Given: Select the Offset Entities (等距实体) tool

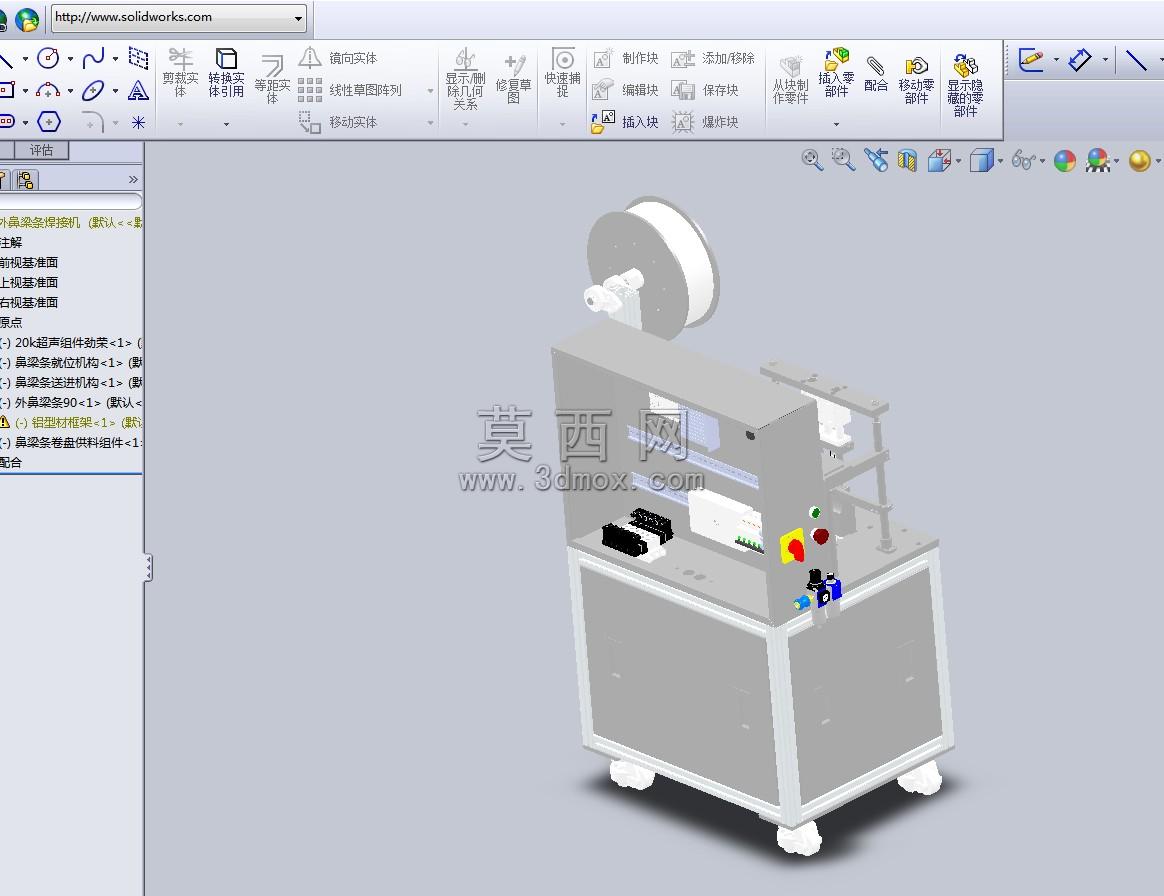Looking at the screenshot, I should click(x=272, y=78).
